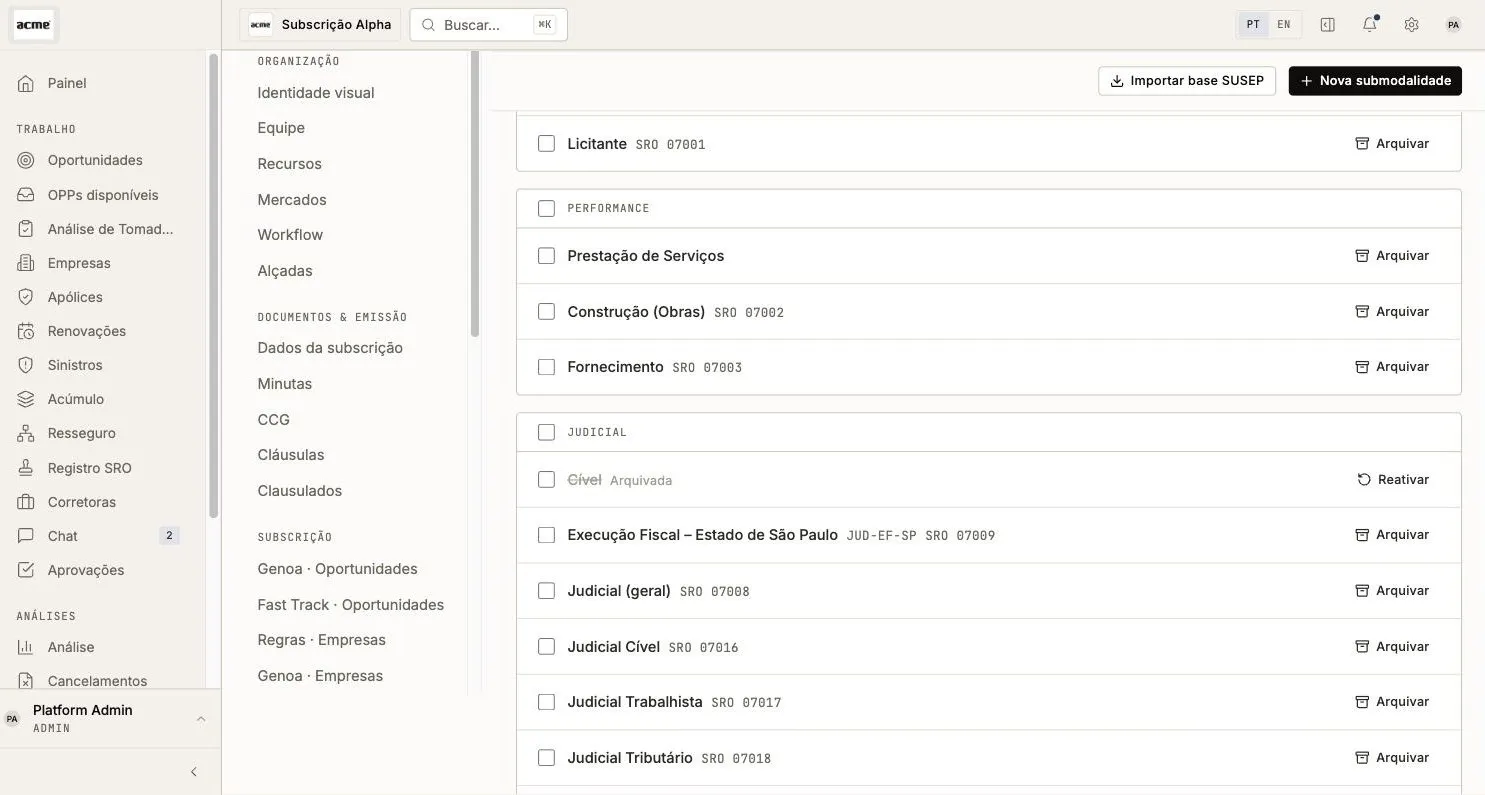Check the Licitante checkbox
The height and width of the screenshot is (795, 1485).
click(546, 144)
